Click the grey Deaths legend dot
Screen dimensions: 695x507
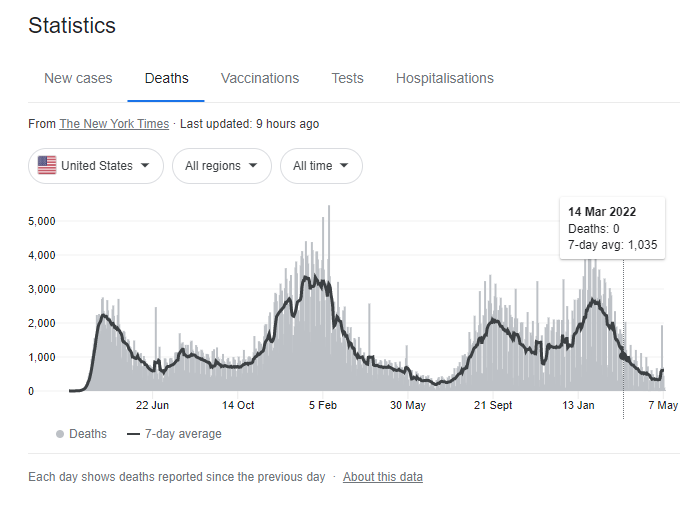[x=60, y=434]
